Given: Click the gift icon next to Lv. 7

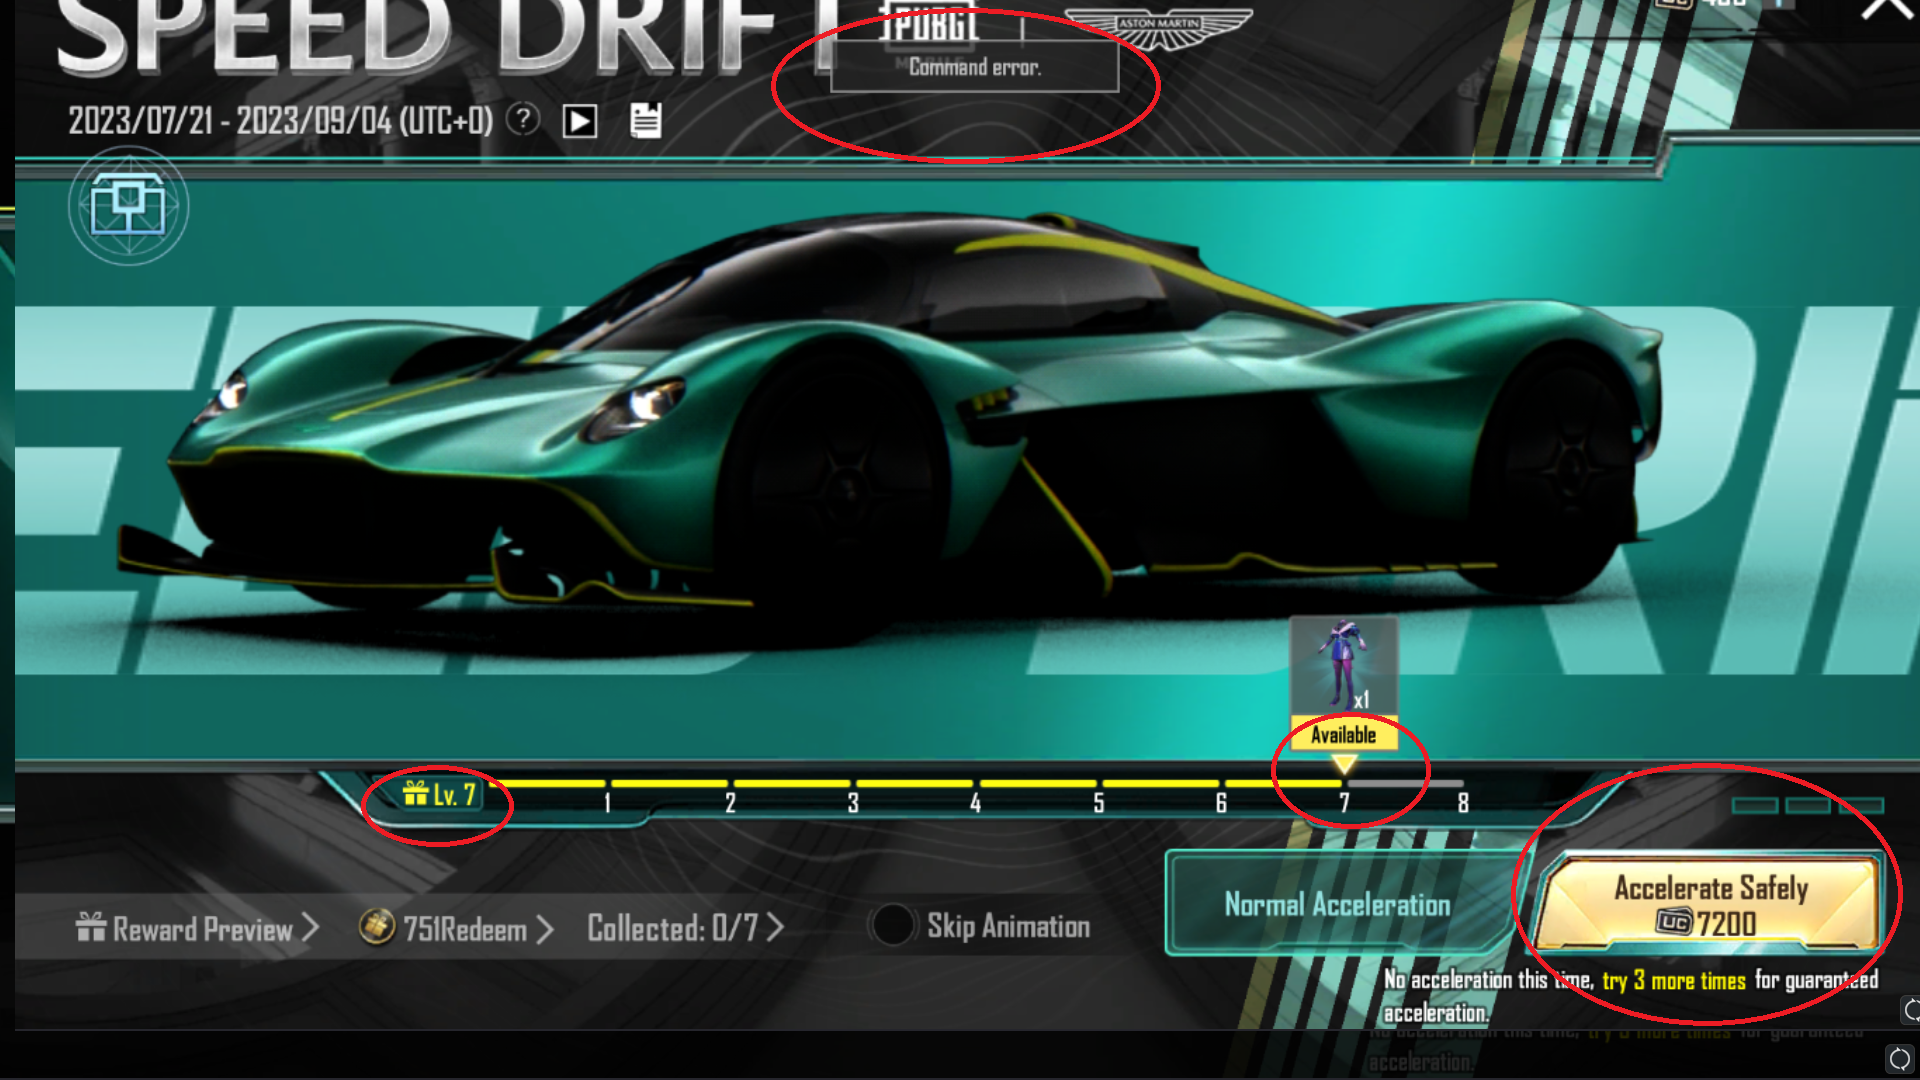Looking at the screenshot, I should coord(415,793).
